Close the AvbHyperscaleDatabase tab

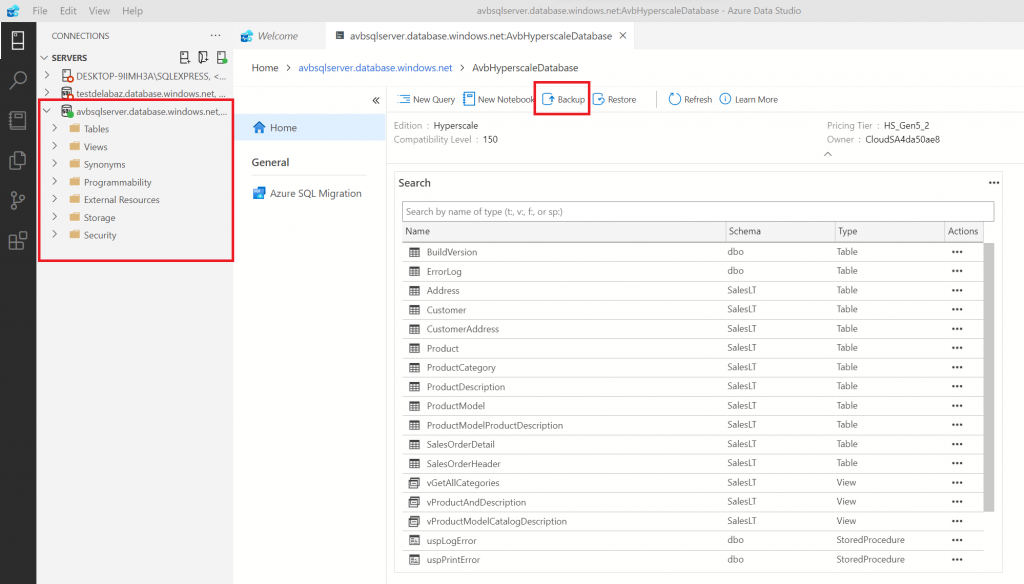623,35
